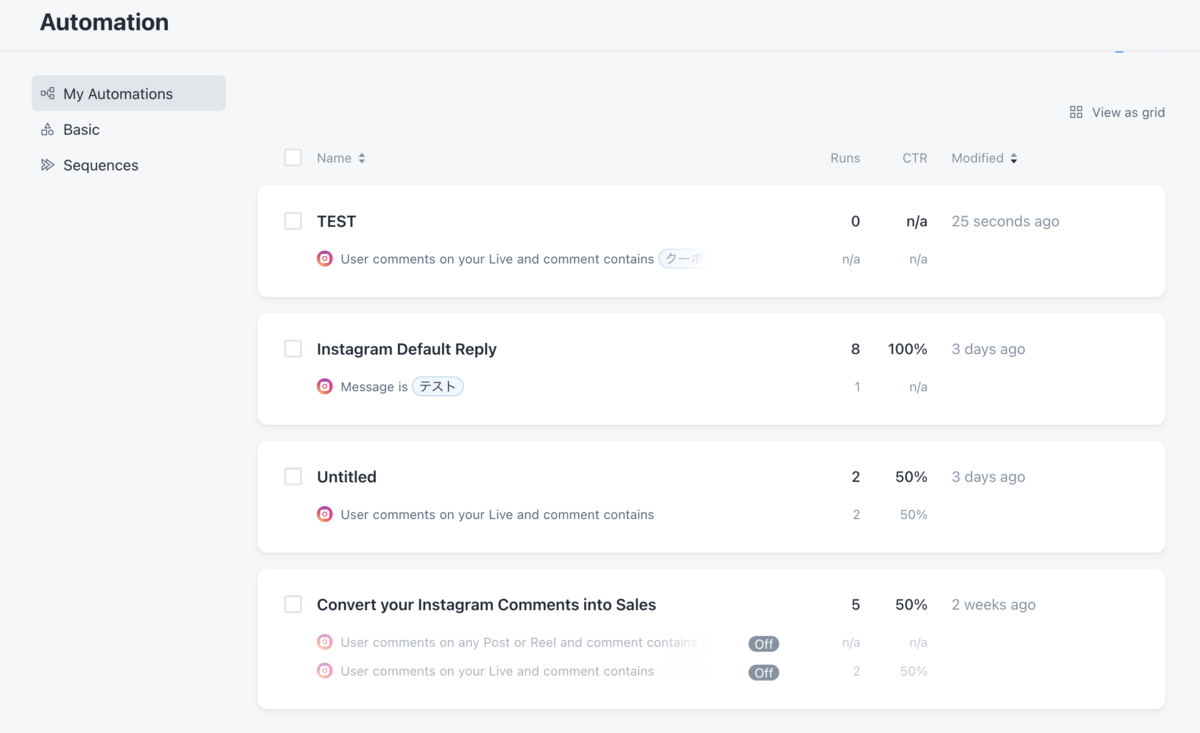The width and height of the screenshot is (1200, 733).
Task: Click the テスト keyword tag
Action: [438, 387]
